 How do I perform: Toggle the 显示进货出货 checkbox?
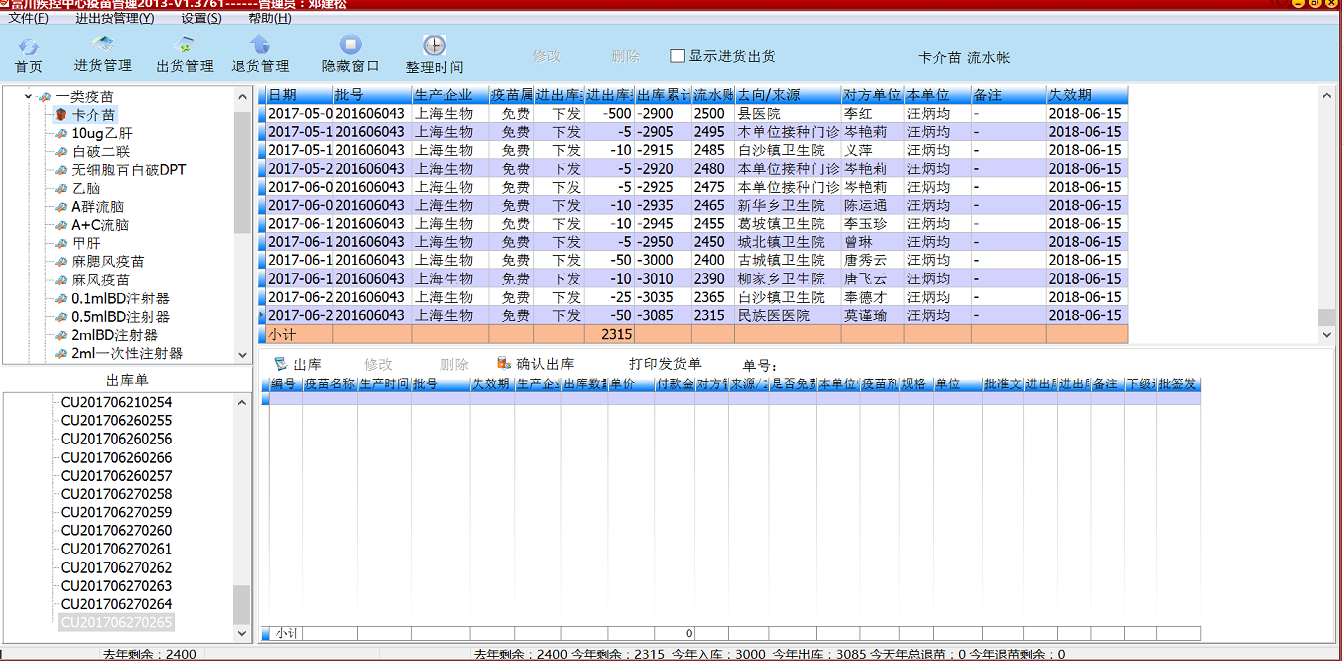coord(677,56)
